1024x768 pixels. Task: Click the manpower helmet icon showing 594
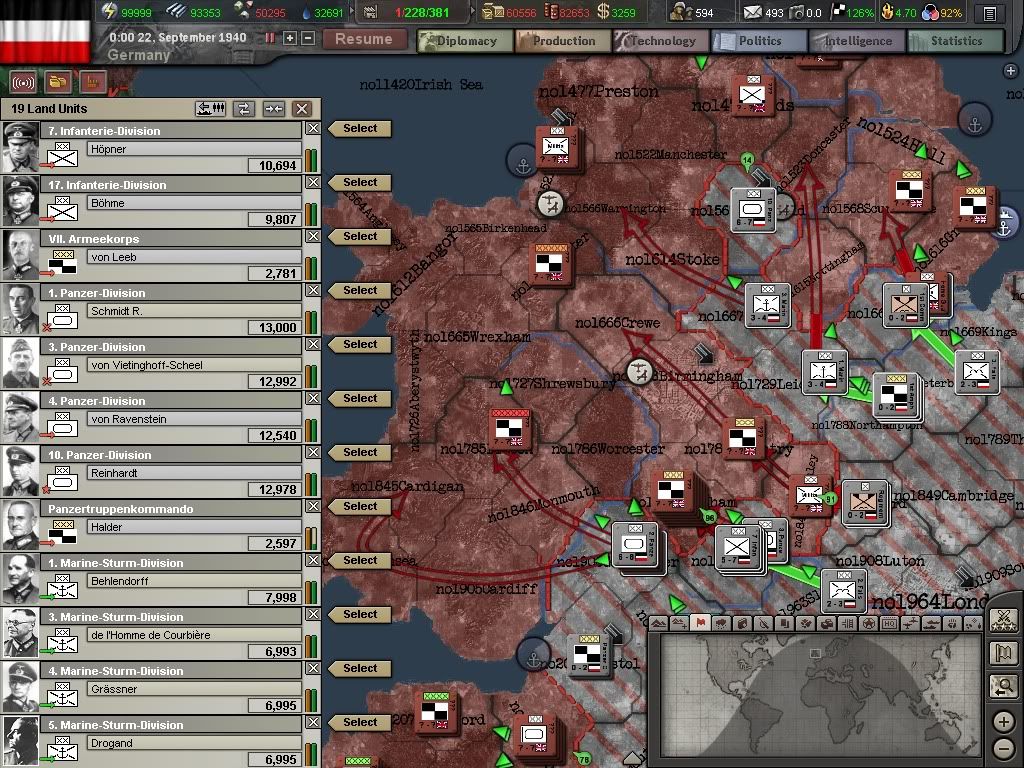tap(681, 12)
